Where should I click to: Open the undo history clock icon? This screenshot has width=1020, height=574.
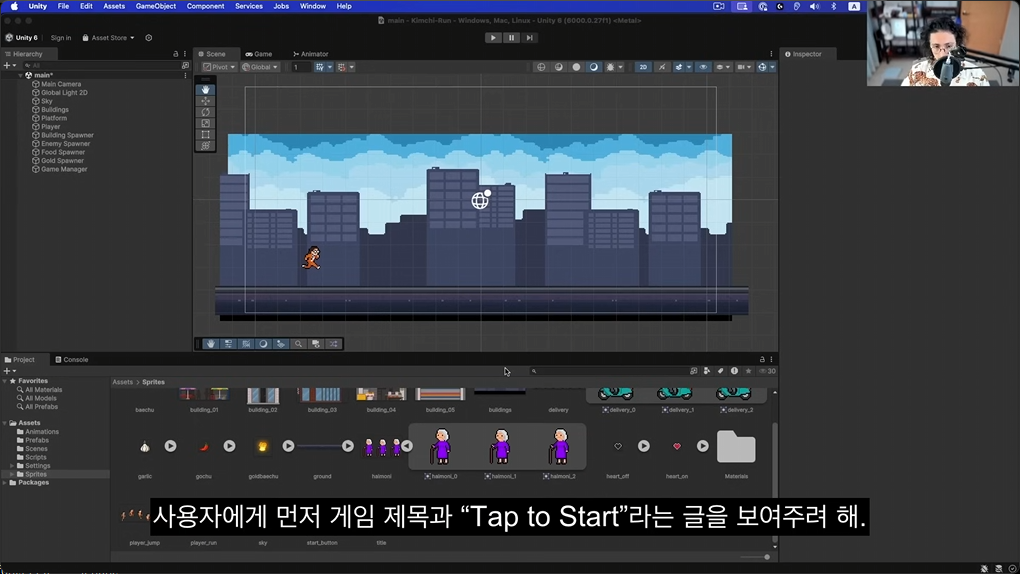[x=148, y=38]
